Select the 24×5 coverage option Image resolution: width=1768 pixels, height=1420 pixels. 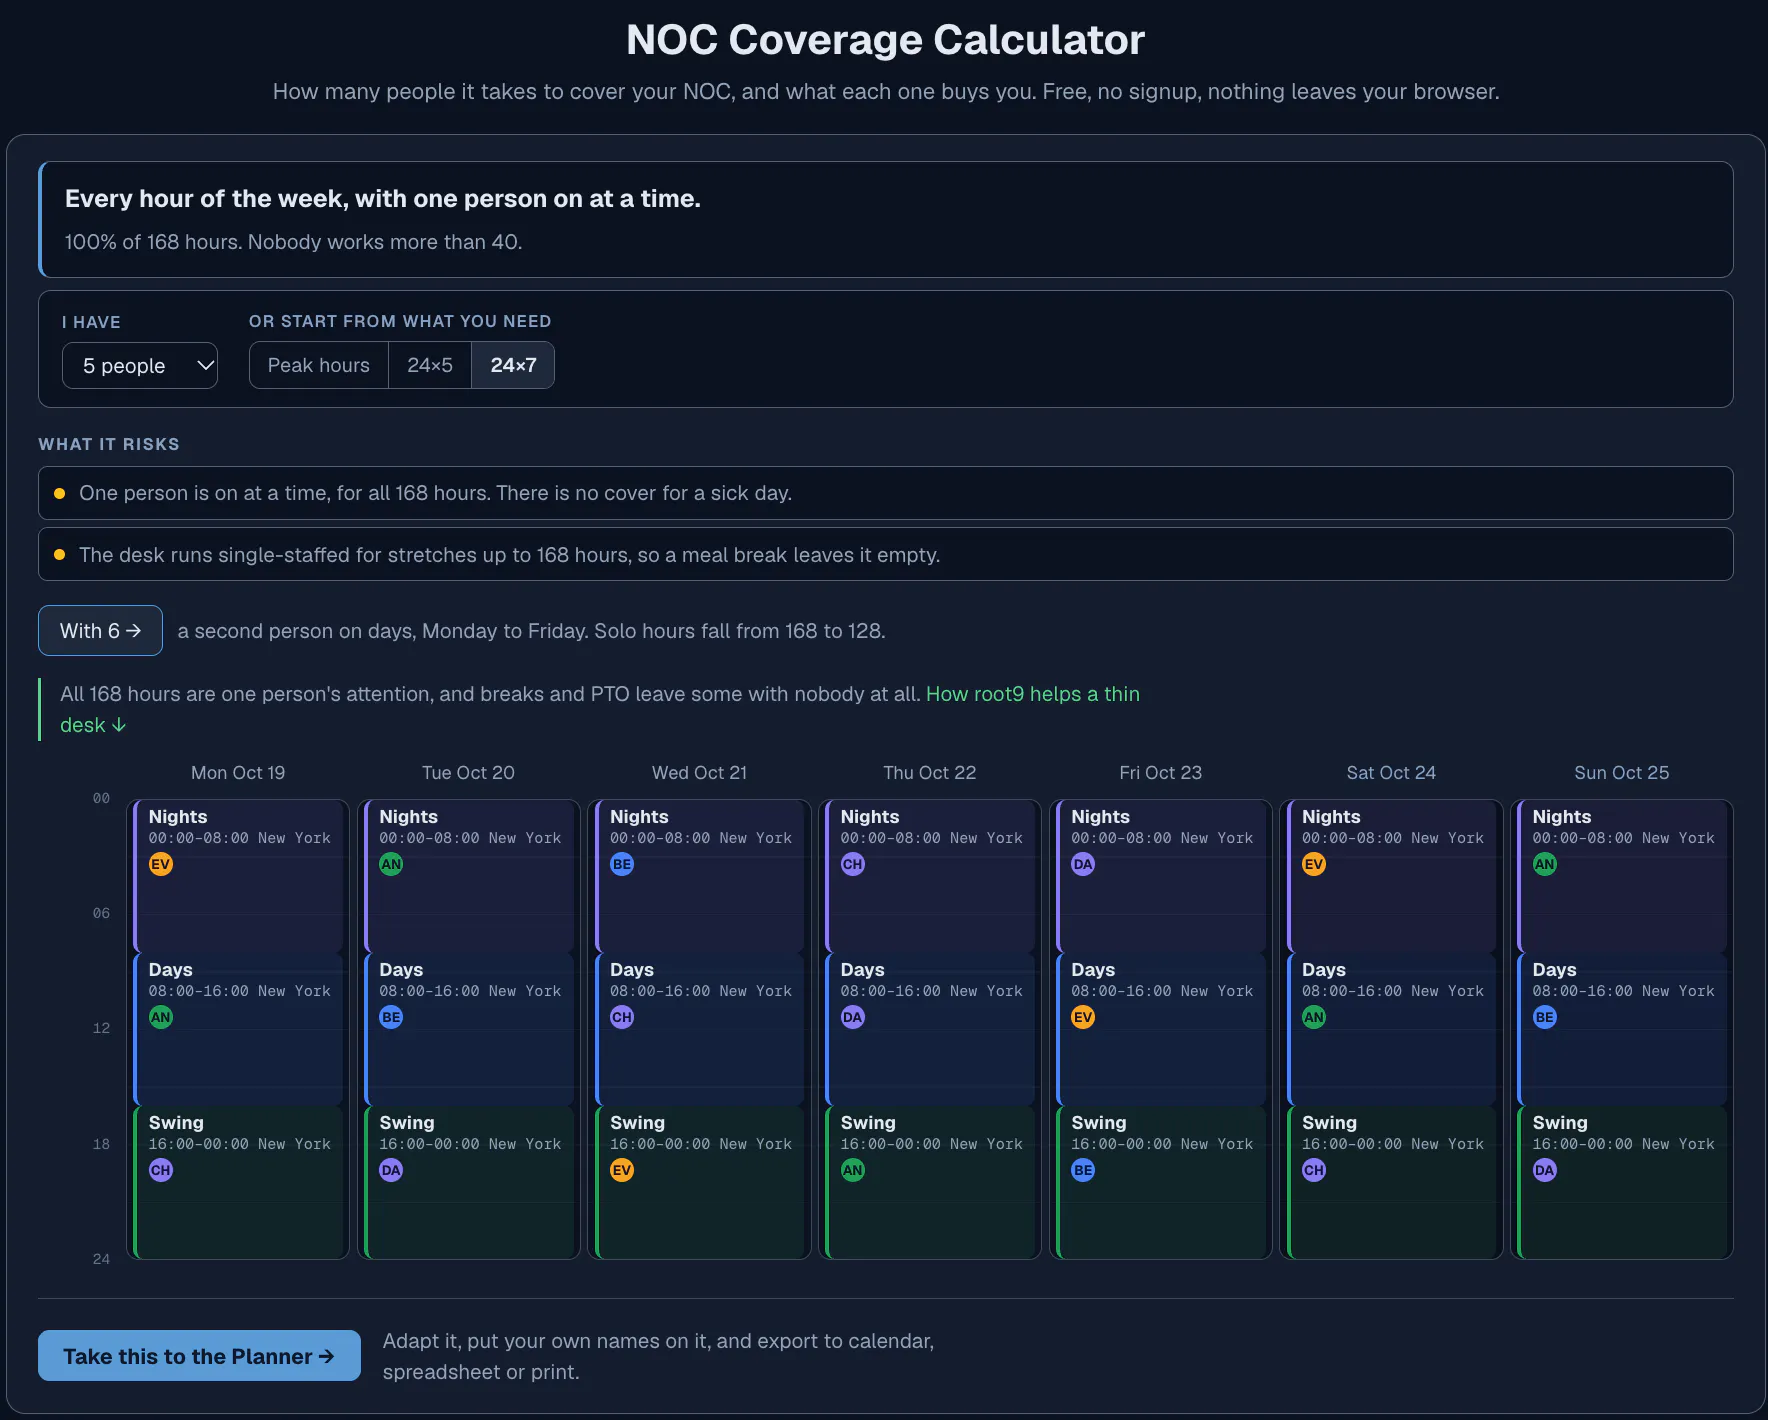430,365
